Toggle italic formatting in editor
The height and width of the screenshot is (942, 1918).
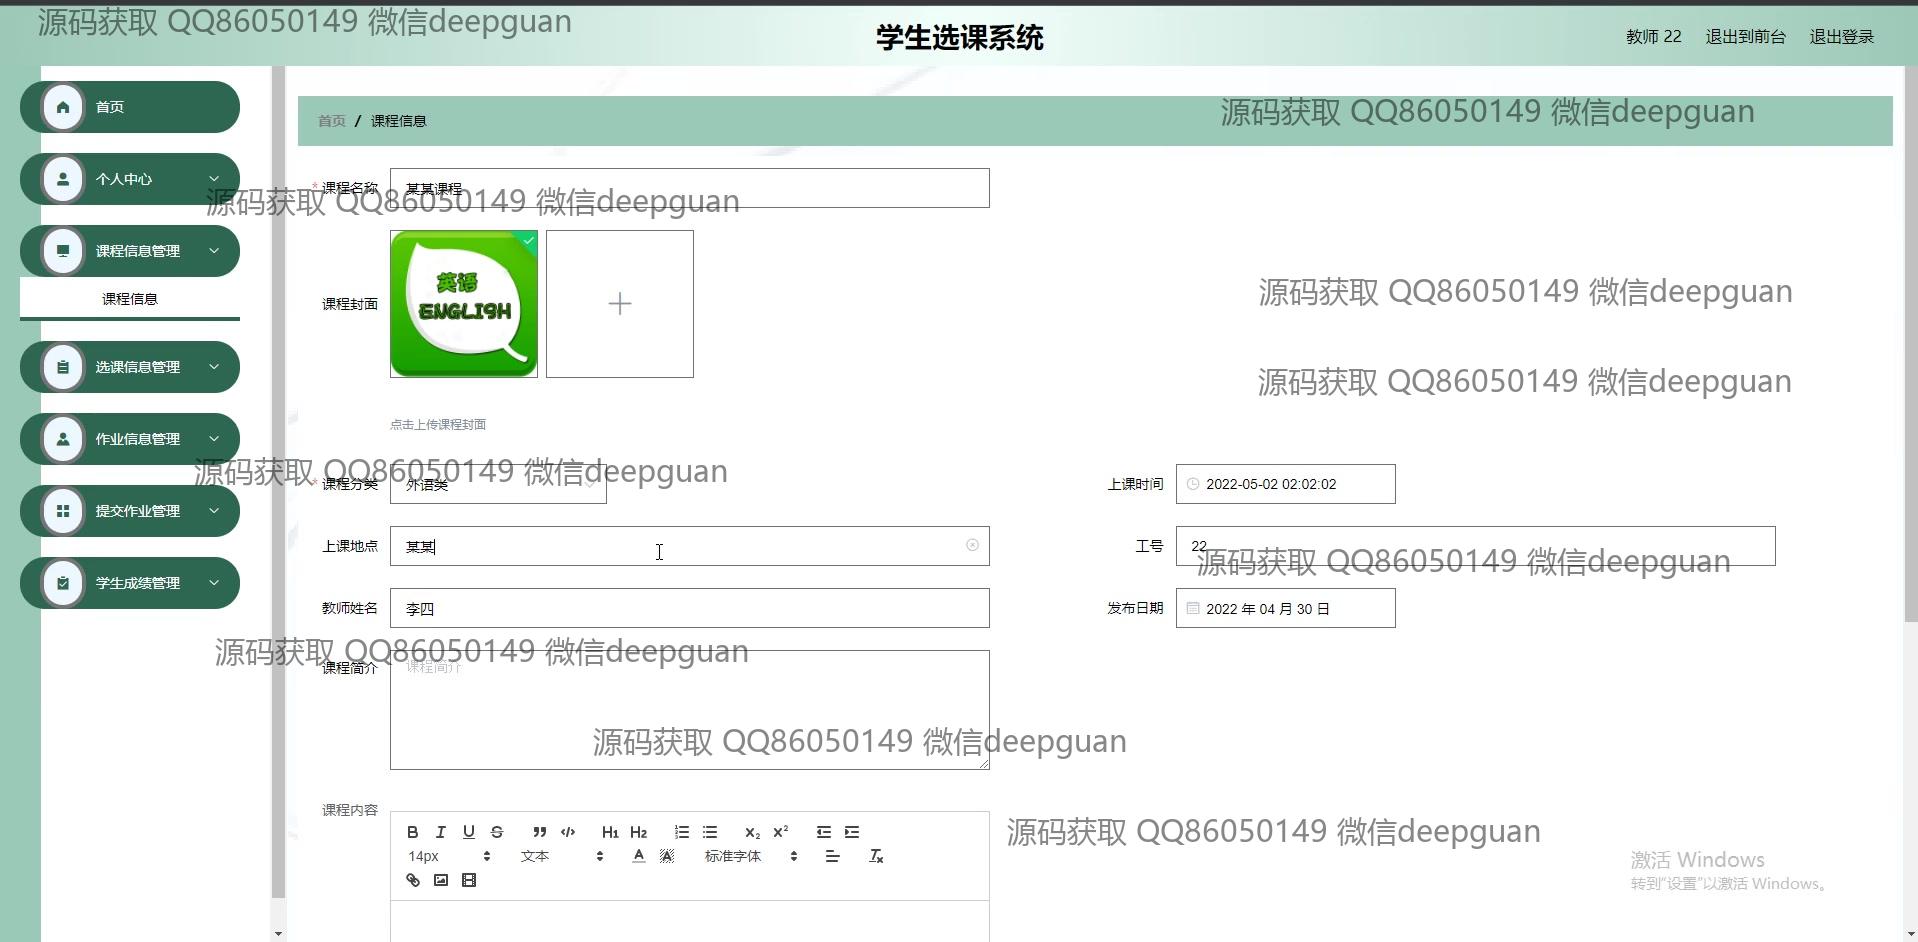click(x=440, y=832)
